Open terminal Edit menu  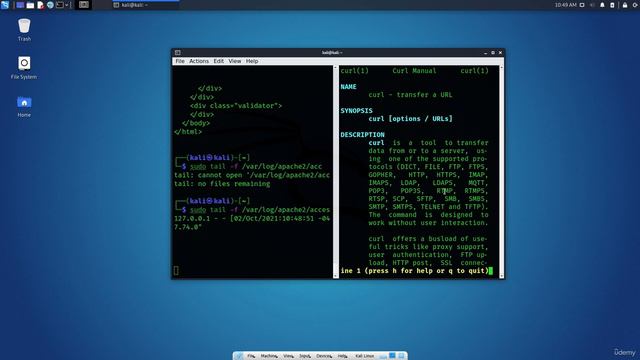tap(218, 61)
